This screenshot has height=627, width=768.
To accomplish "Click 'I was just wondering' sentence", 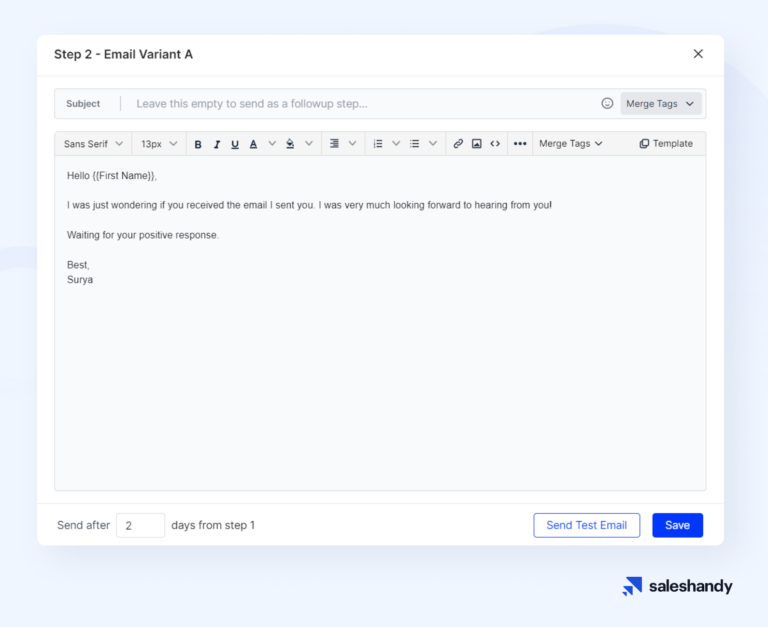I will point(309,205).
